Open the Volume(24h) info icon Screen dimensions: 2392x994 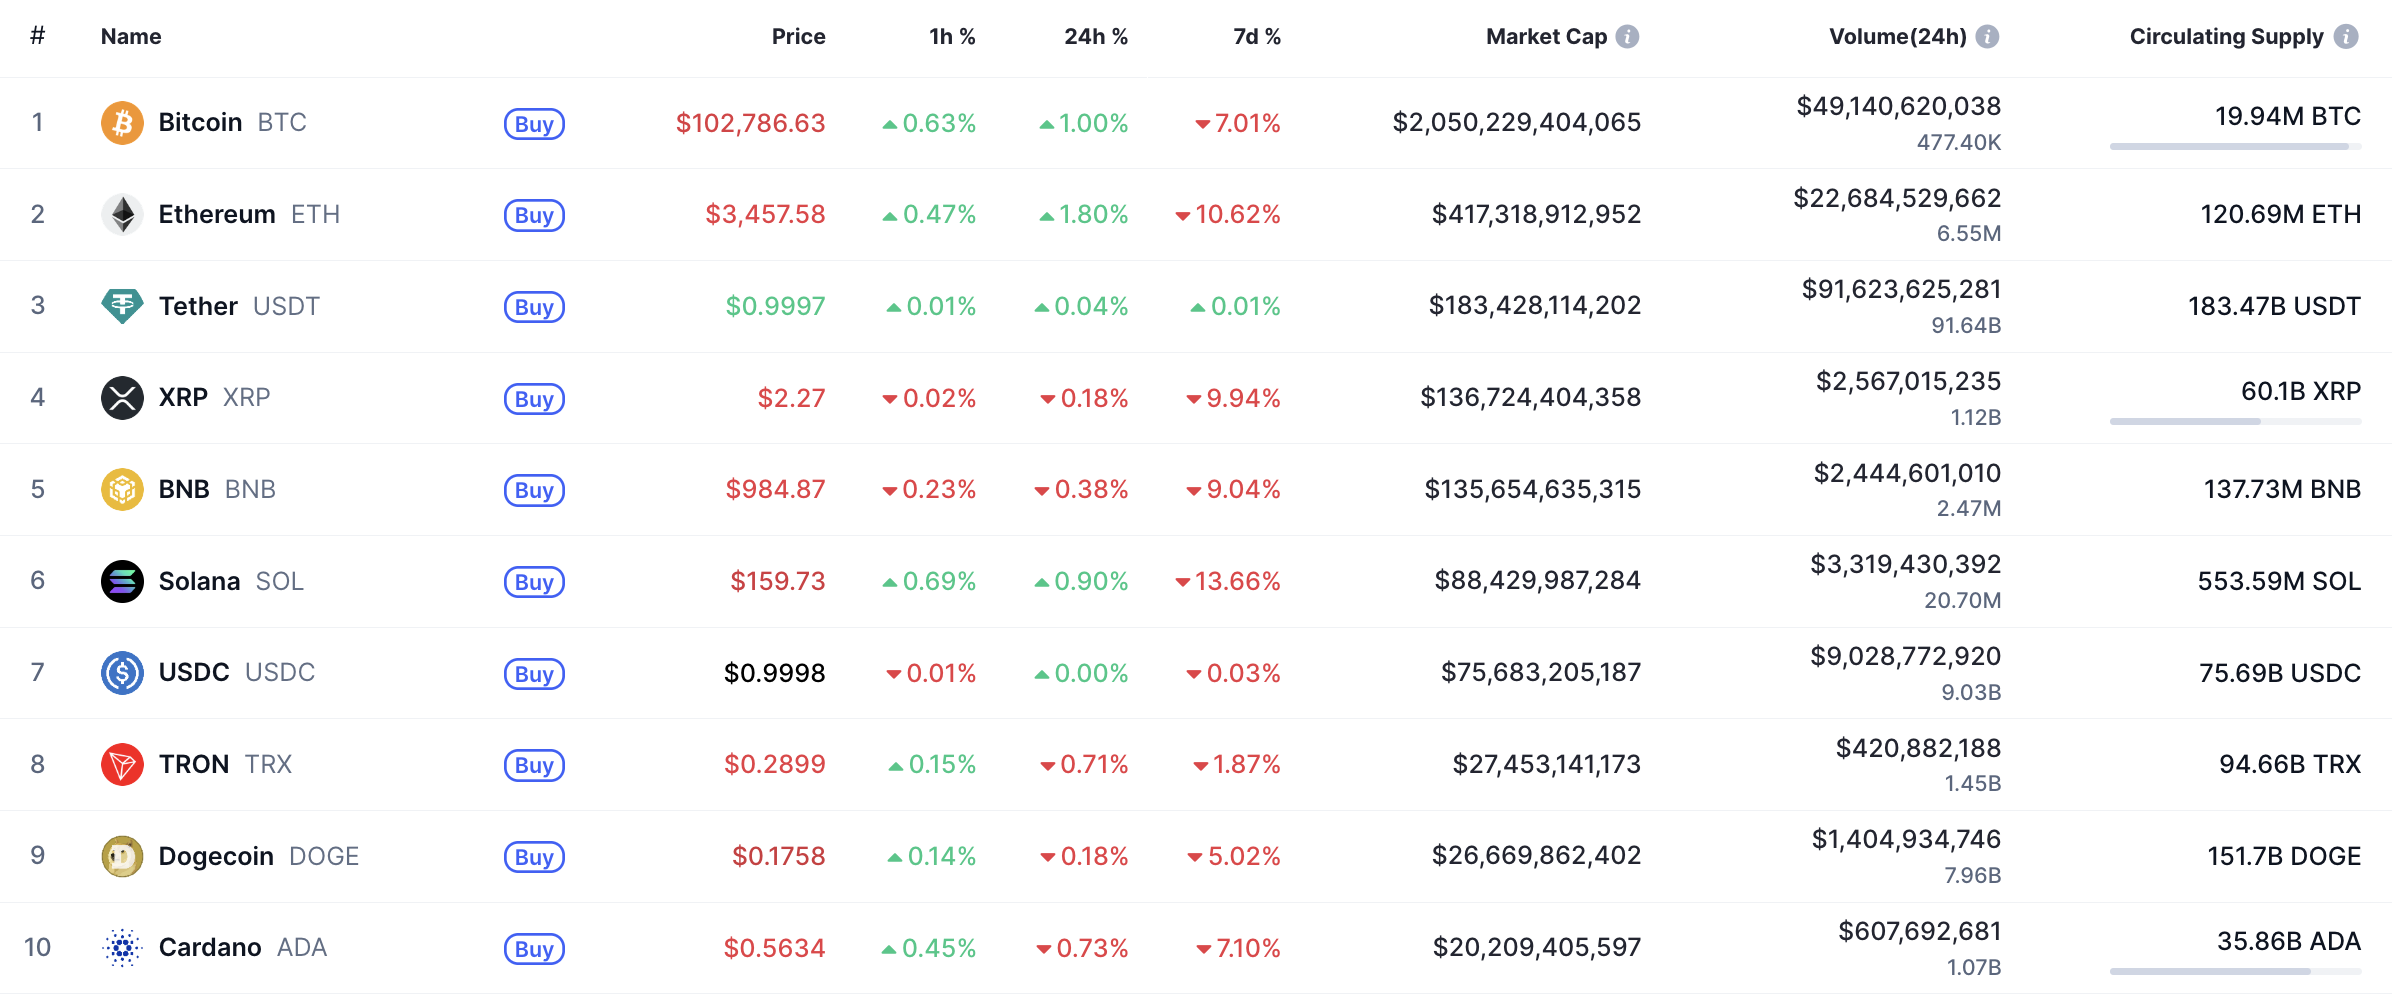(1988, 37)
